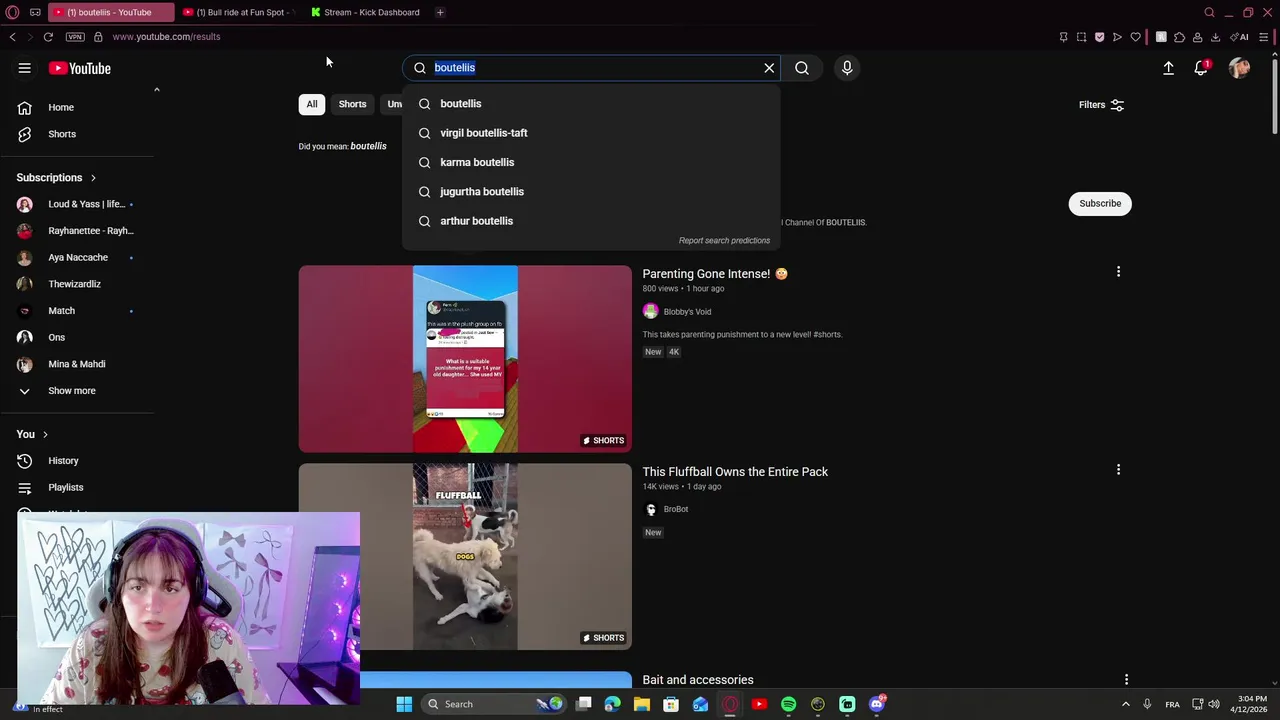Viewport: 1280px width, 720px height.
Task: Open the Windows Start menu
Action: pos(404,704)
